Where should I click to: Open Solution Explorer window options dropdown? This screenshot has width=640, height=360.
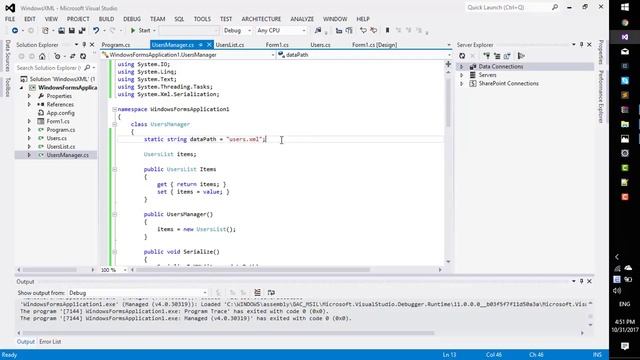[76, 44]
